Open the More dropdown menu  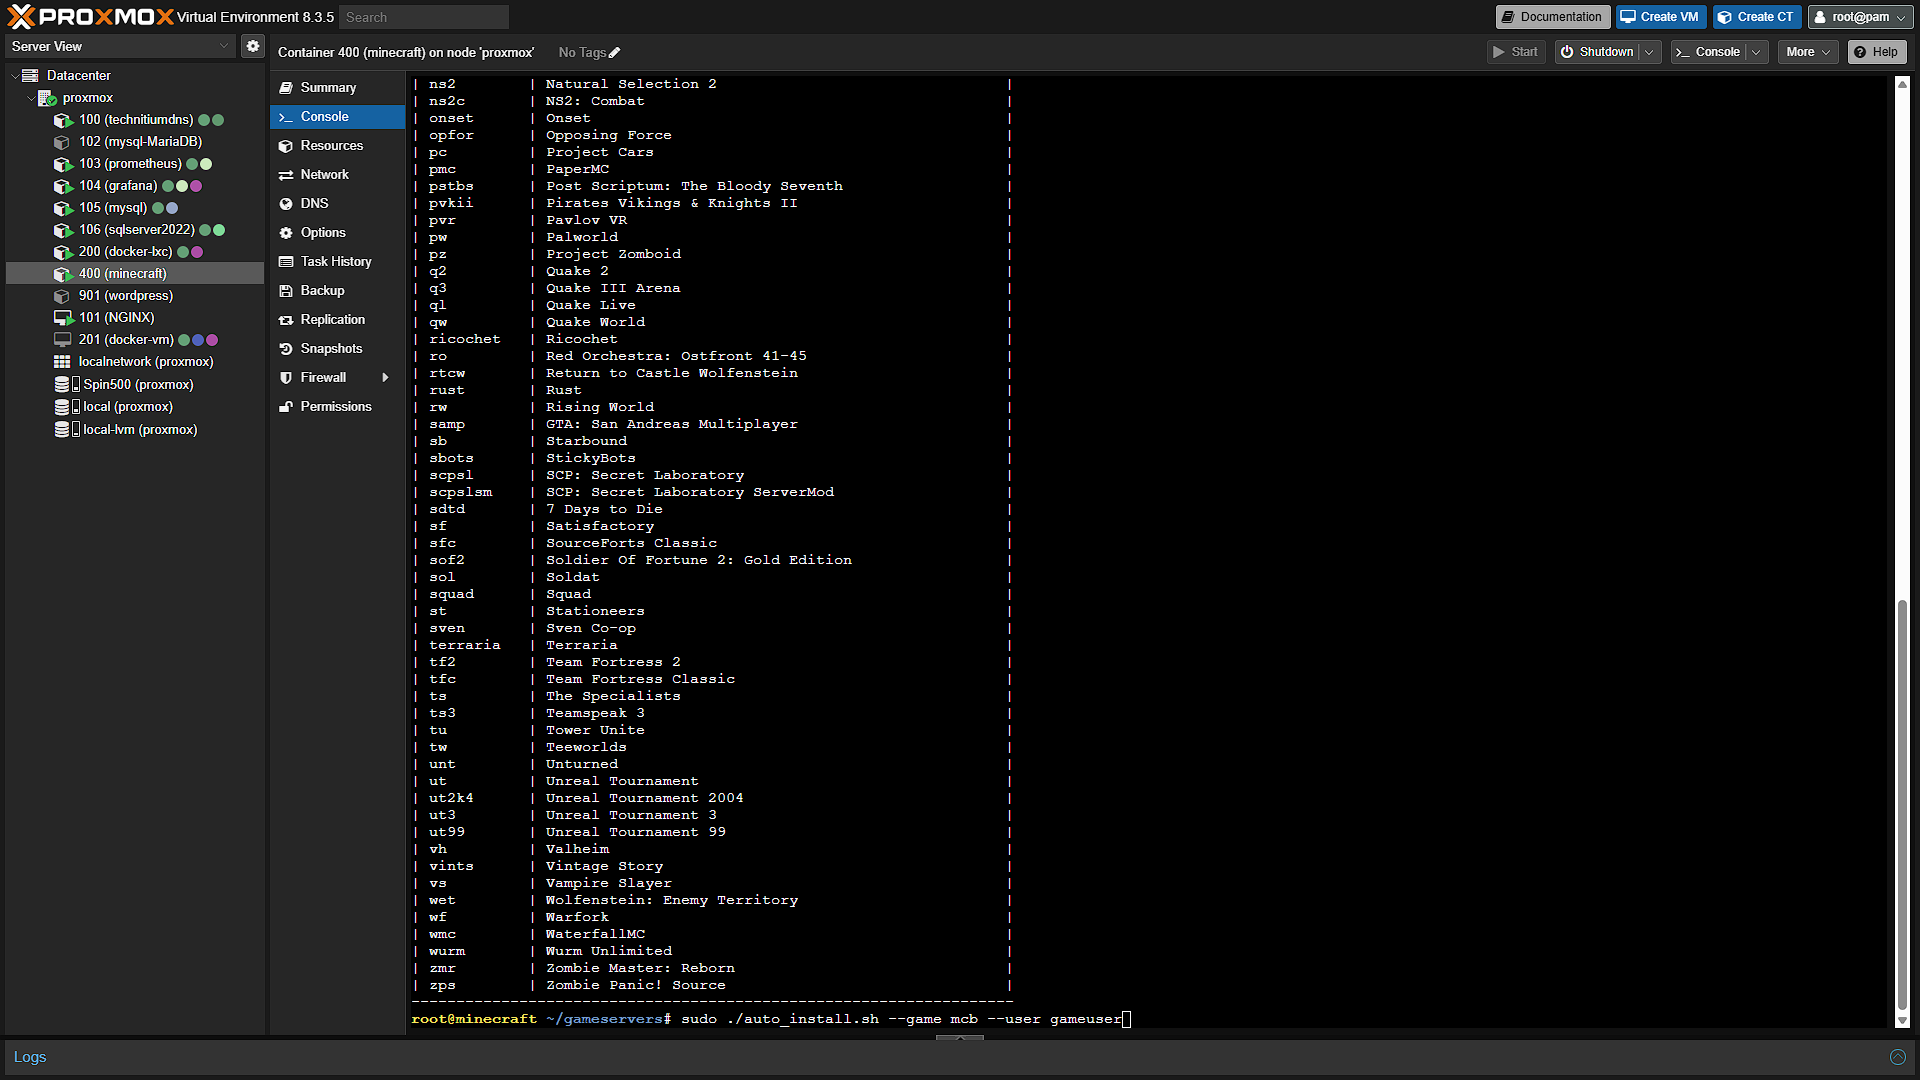tap(1808, 52)
